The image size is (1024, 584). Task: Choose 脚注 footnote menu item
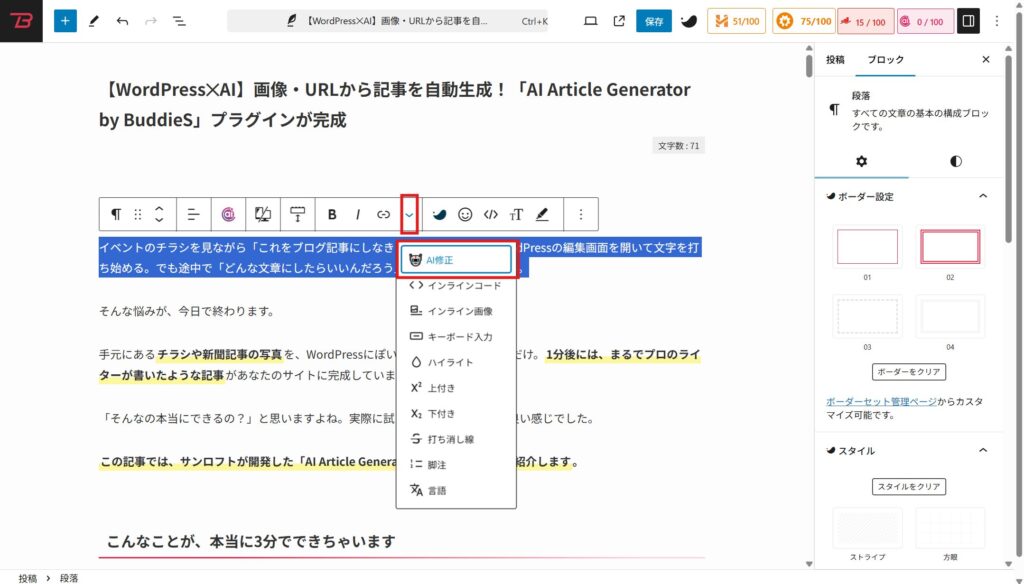[456, 464]
